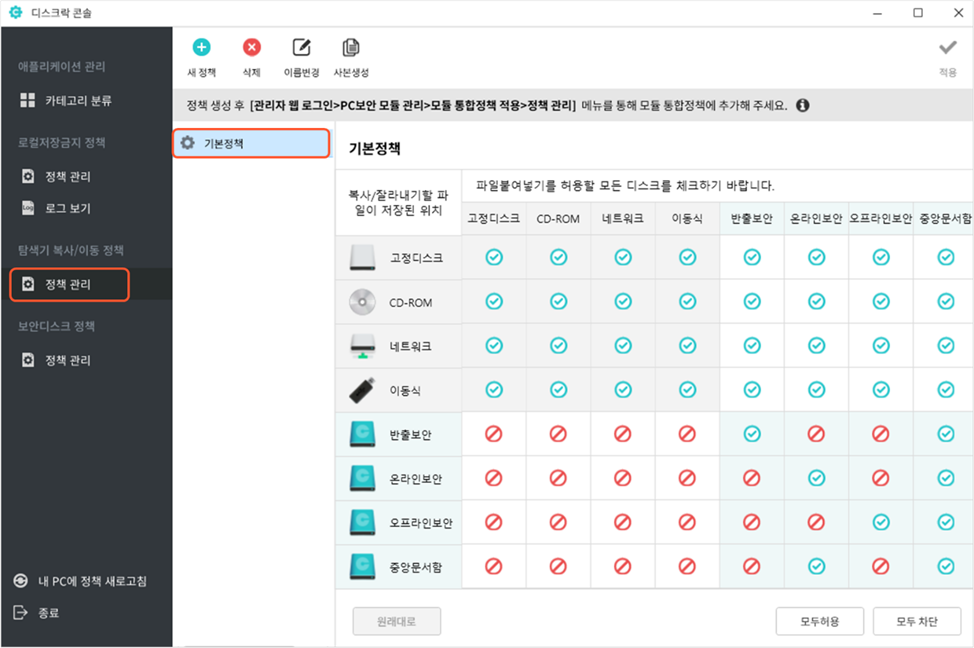Click the red 삭제 delete icon

(x=252, y=48)
